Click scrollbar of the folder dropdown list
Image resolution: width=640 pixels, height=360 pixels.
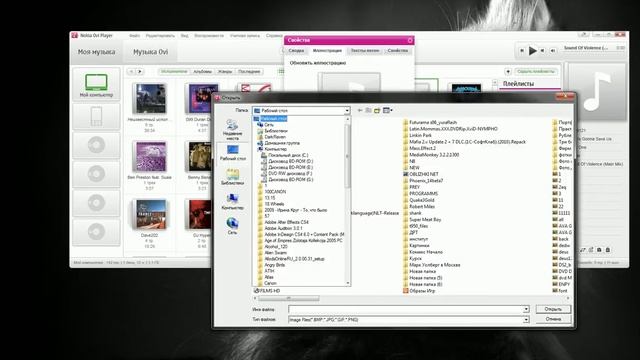point(348,155)
